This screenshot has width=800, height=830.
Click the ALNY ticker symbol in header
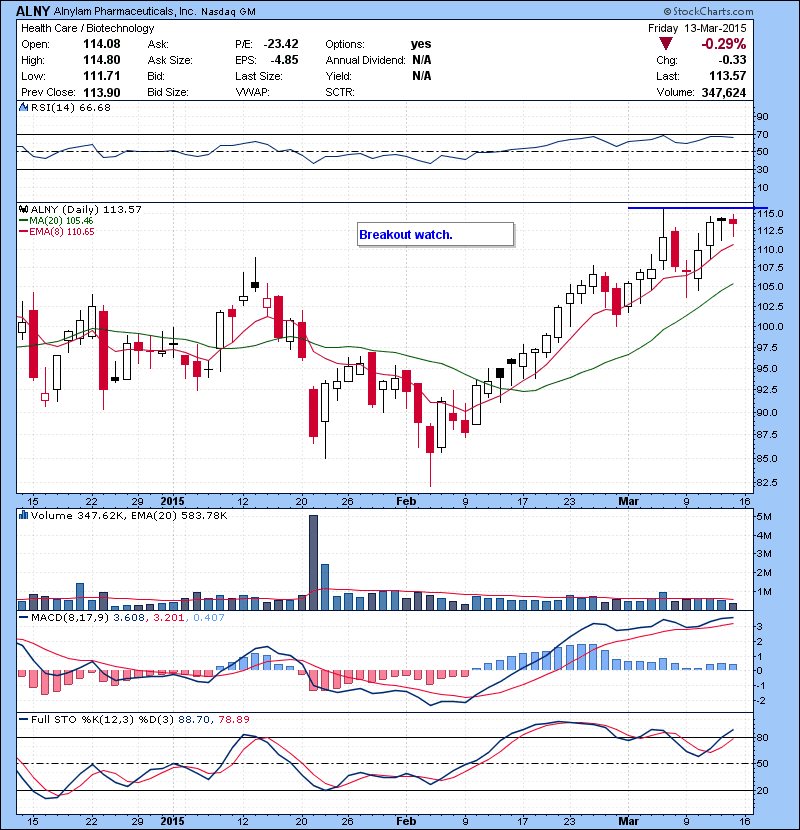point(33,11)
